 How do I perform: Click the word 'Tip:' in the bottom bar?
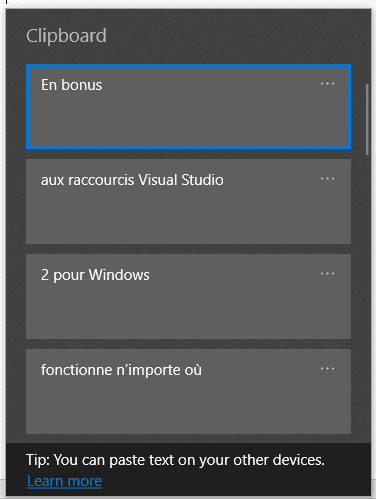[x=38, y=460]
